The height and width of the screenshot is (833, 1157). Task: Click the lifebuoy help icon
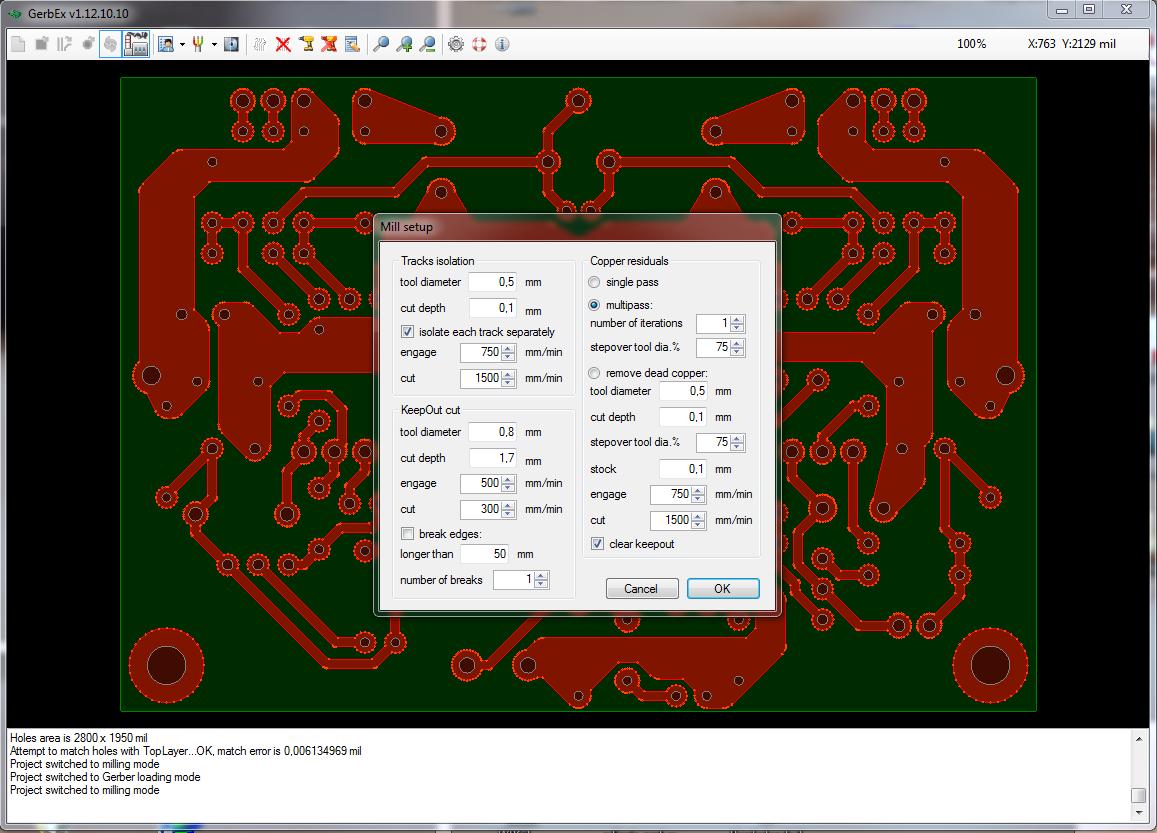point(479,44)
